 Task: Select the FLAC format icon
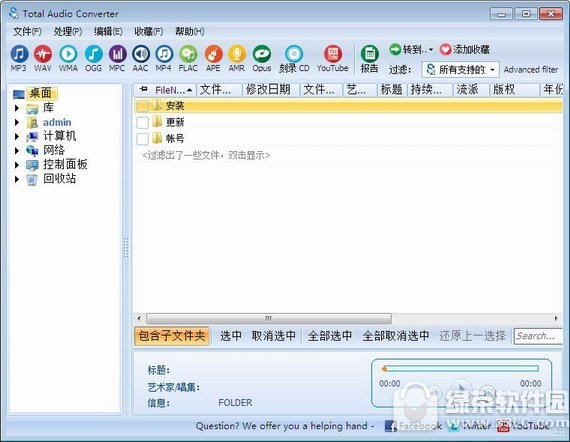tap(188, 58)
